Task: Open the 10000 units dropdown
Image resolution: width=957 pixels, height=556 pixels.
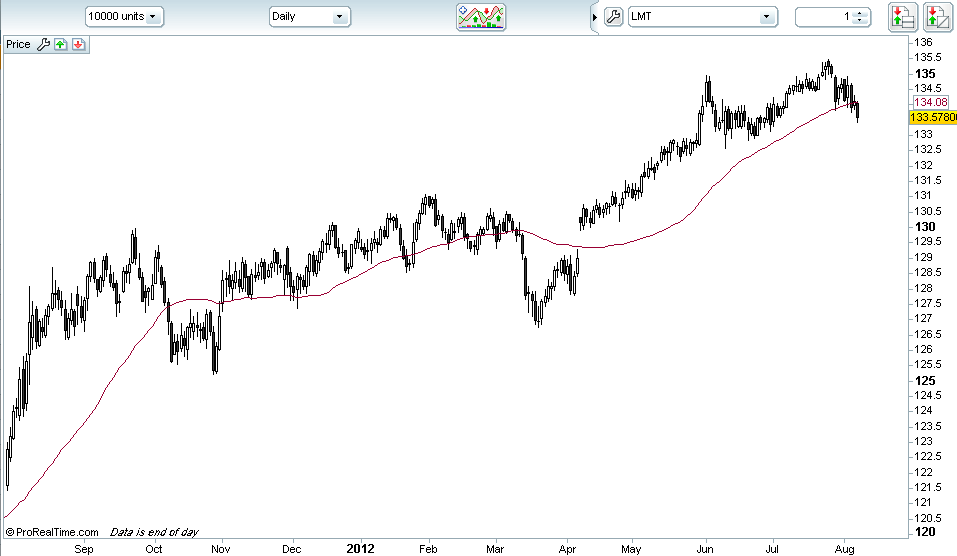Action: click(x=125, y=16)
